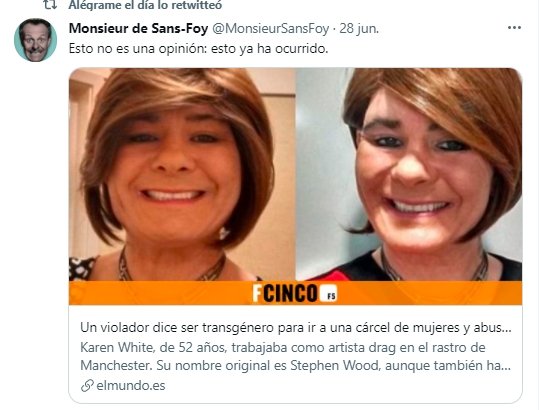Open Monsieur de Sans-Foy's profile avatar
Viewport: 539px width, 410px height.
(x=35, y=40)
